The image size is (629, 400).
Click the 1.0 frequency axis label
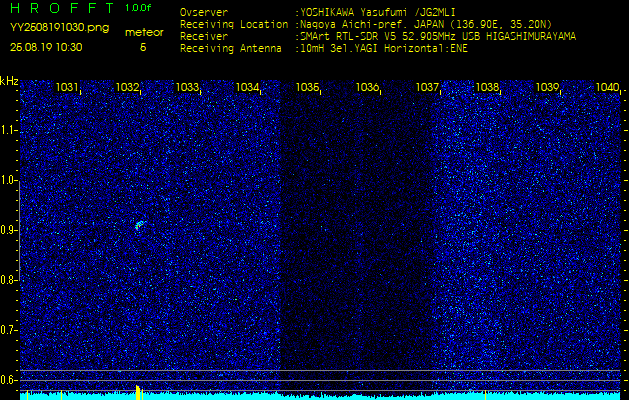pos(8,181)
